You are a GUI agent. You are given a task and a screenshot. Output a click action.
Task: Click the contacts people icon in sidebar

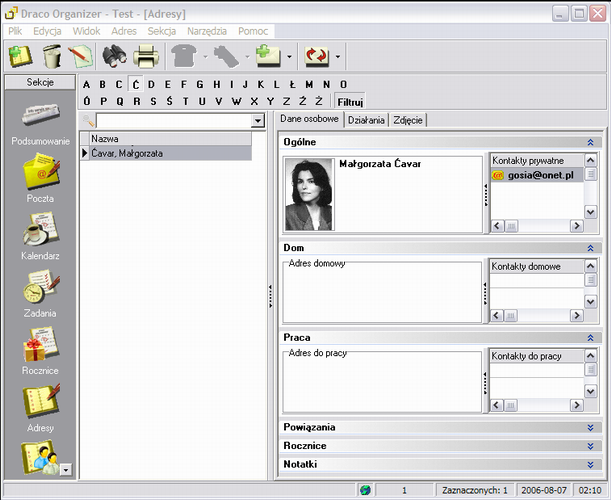(40, 458)
